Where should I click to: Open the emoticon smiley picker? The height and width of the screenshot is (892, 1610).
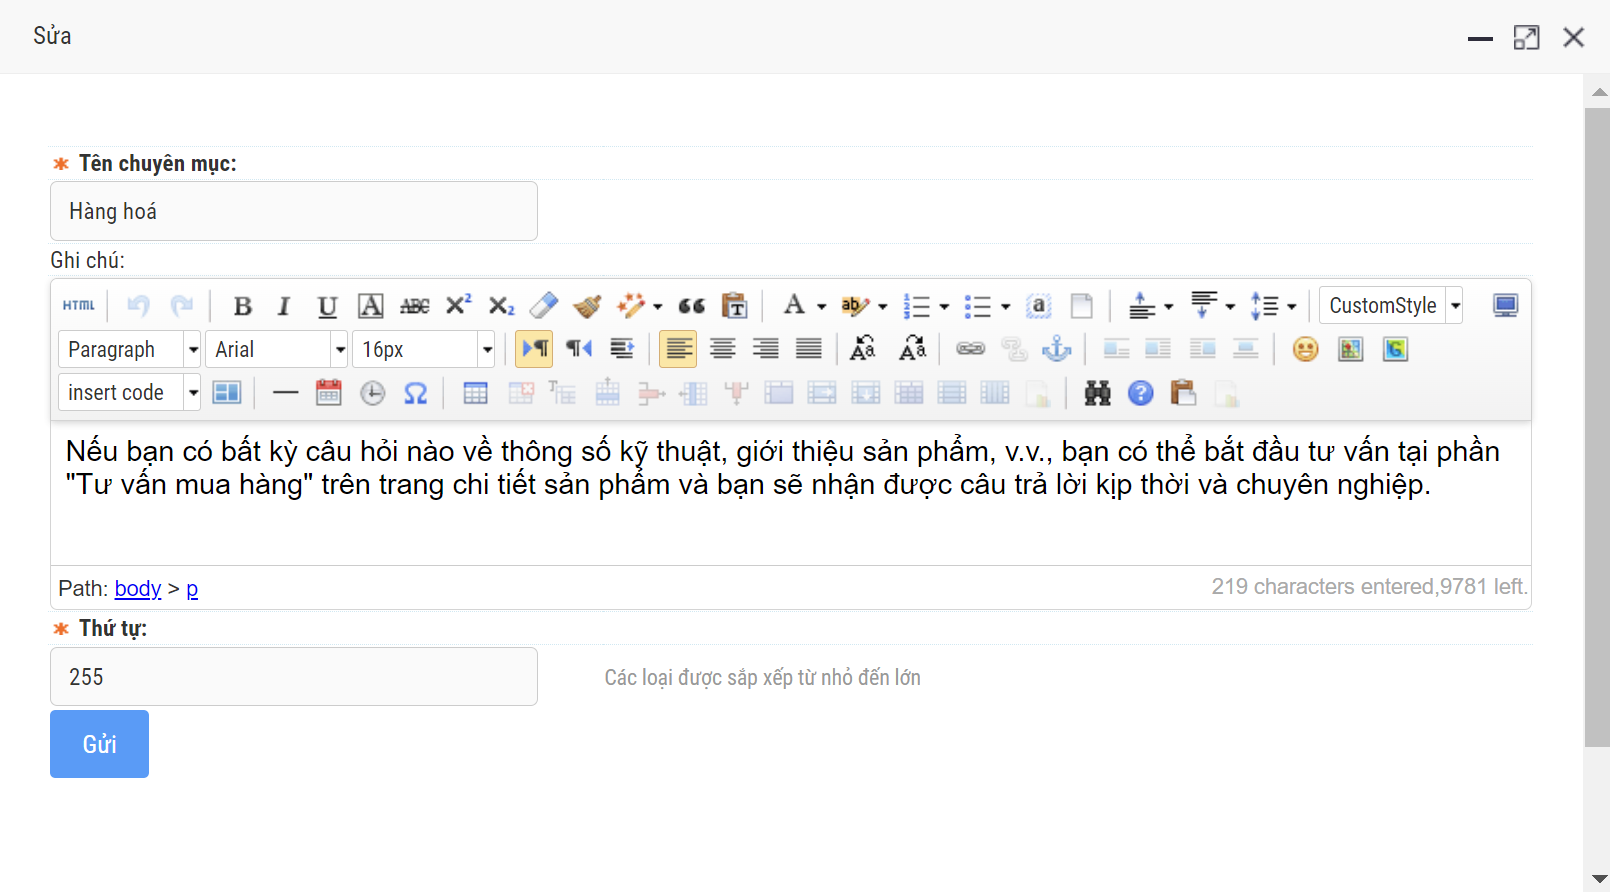[x=1305, y=349]
